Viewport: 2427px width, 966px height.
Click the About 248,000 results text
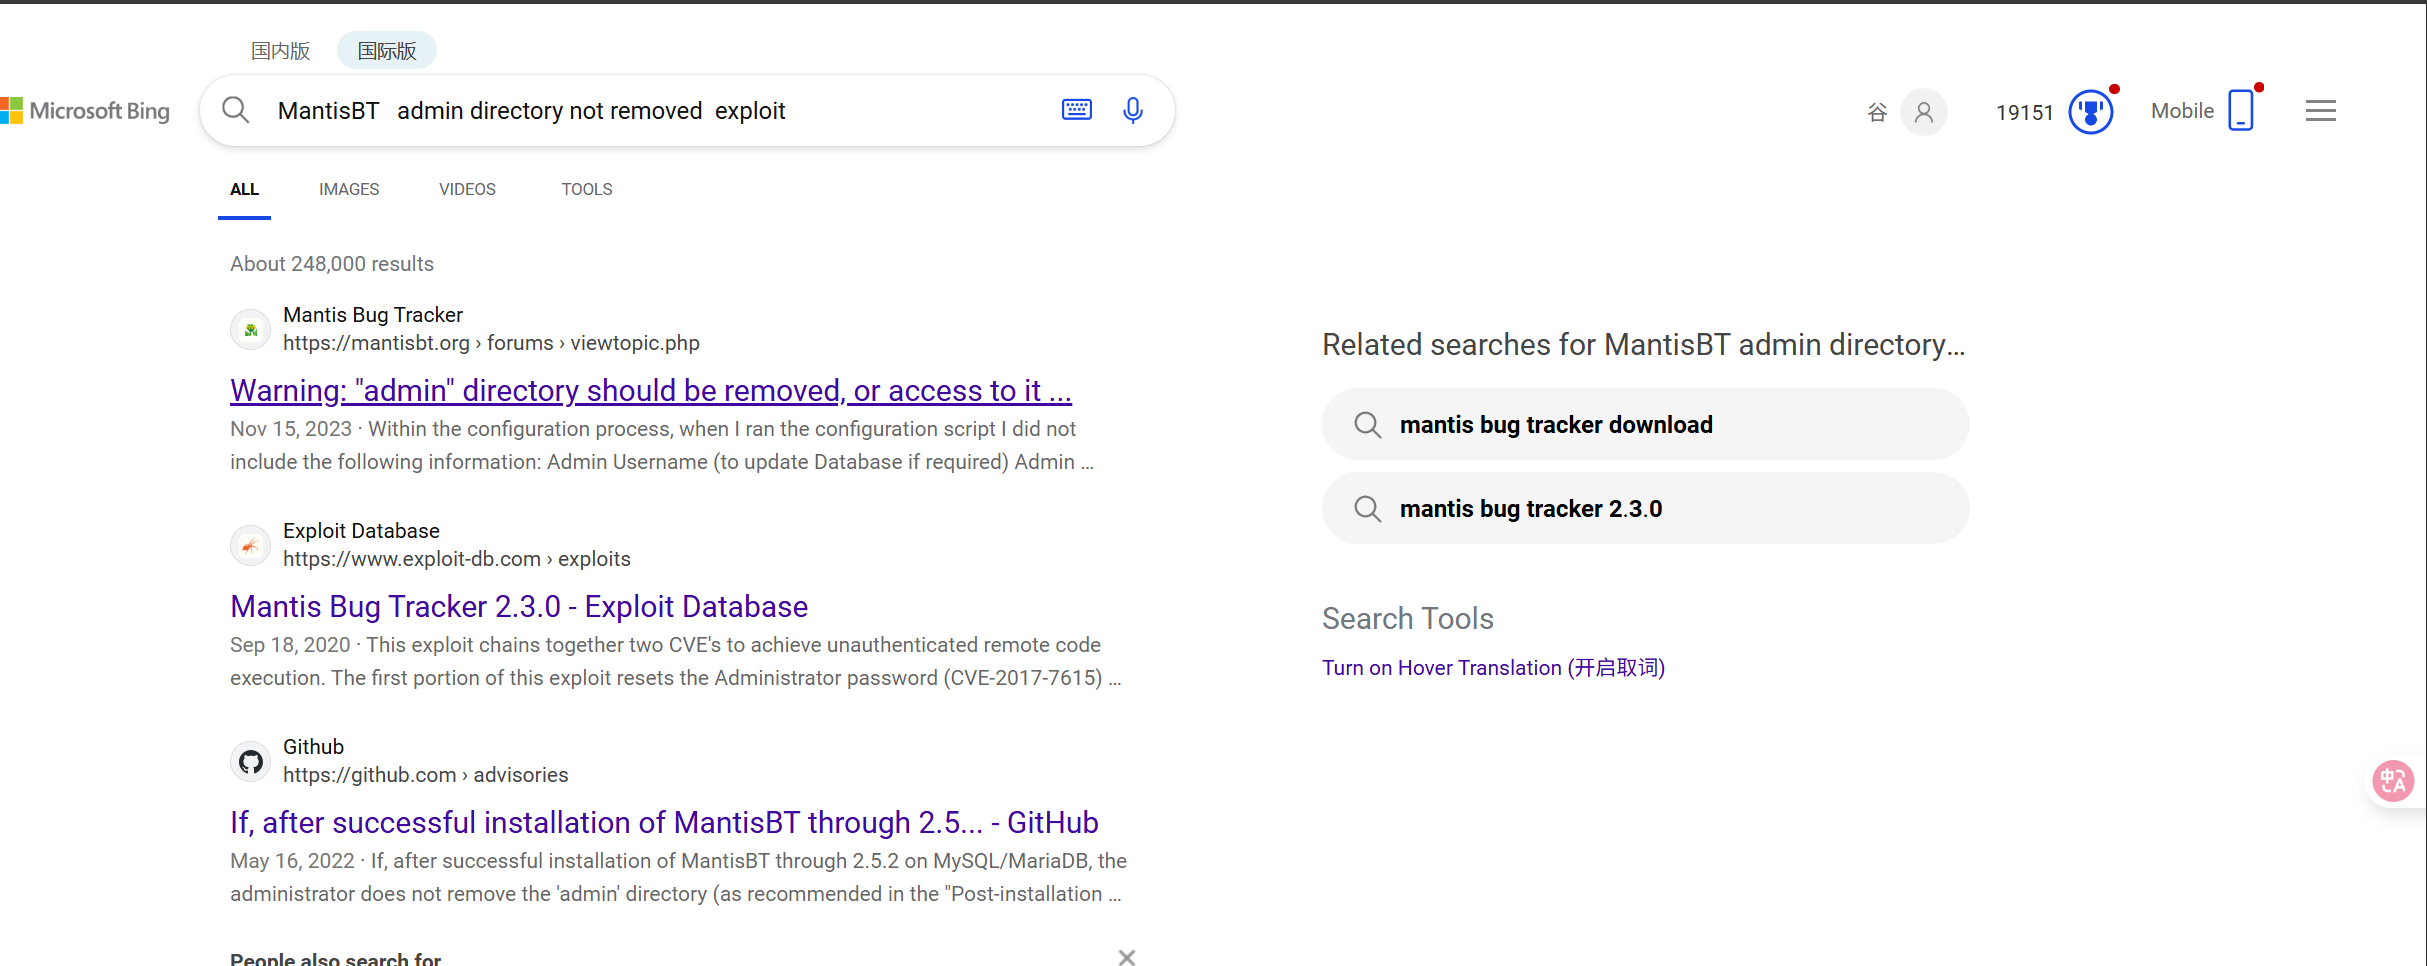click(332, 264)
